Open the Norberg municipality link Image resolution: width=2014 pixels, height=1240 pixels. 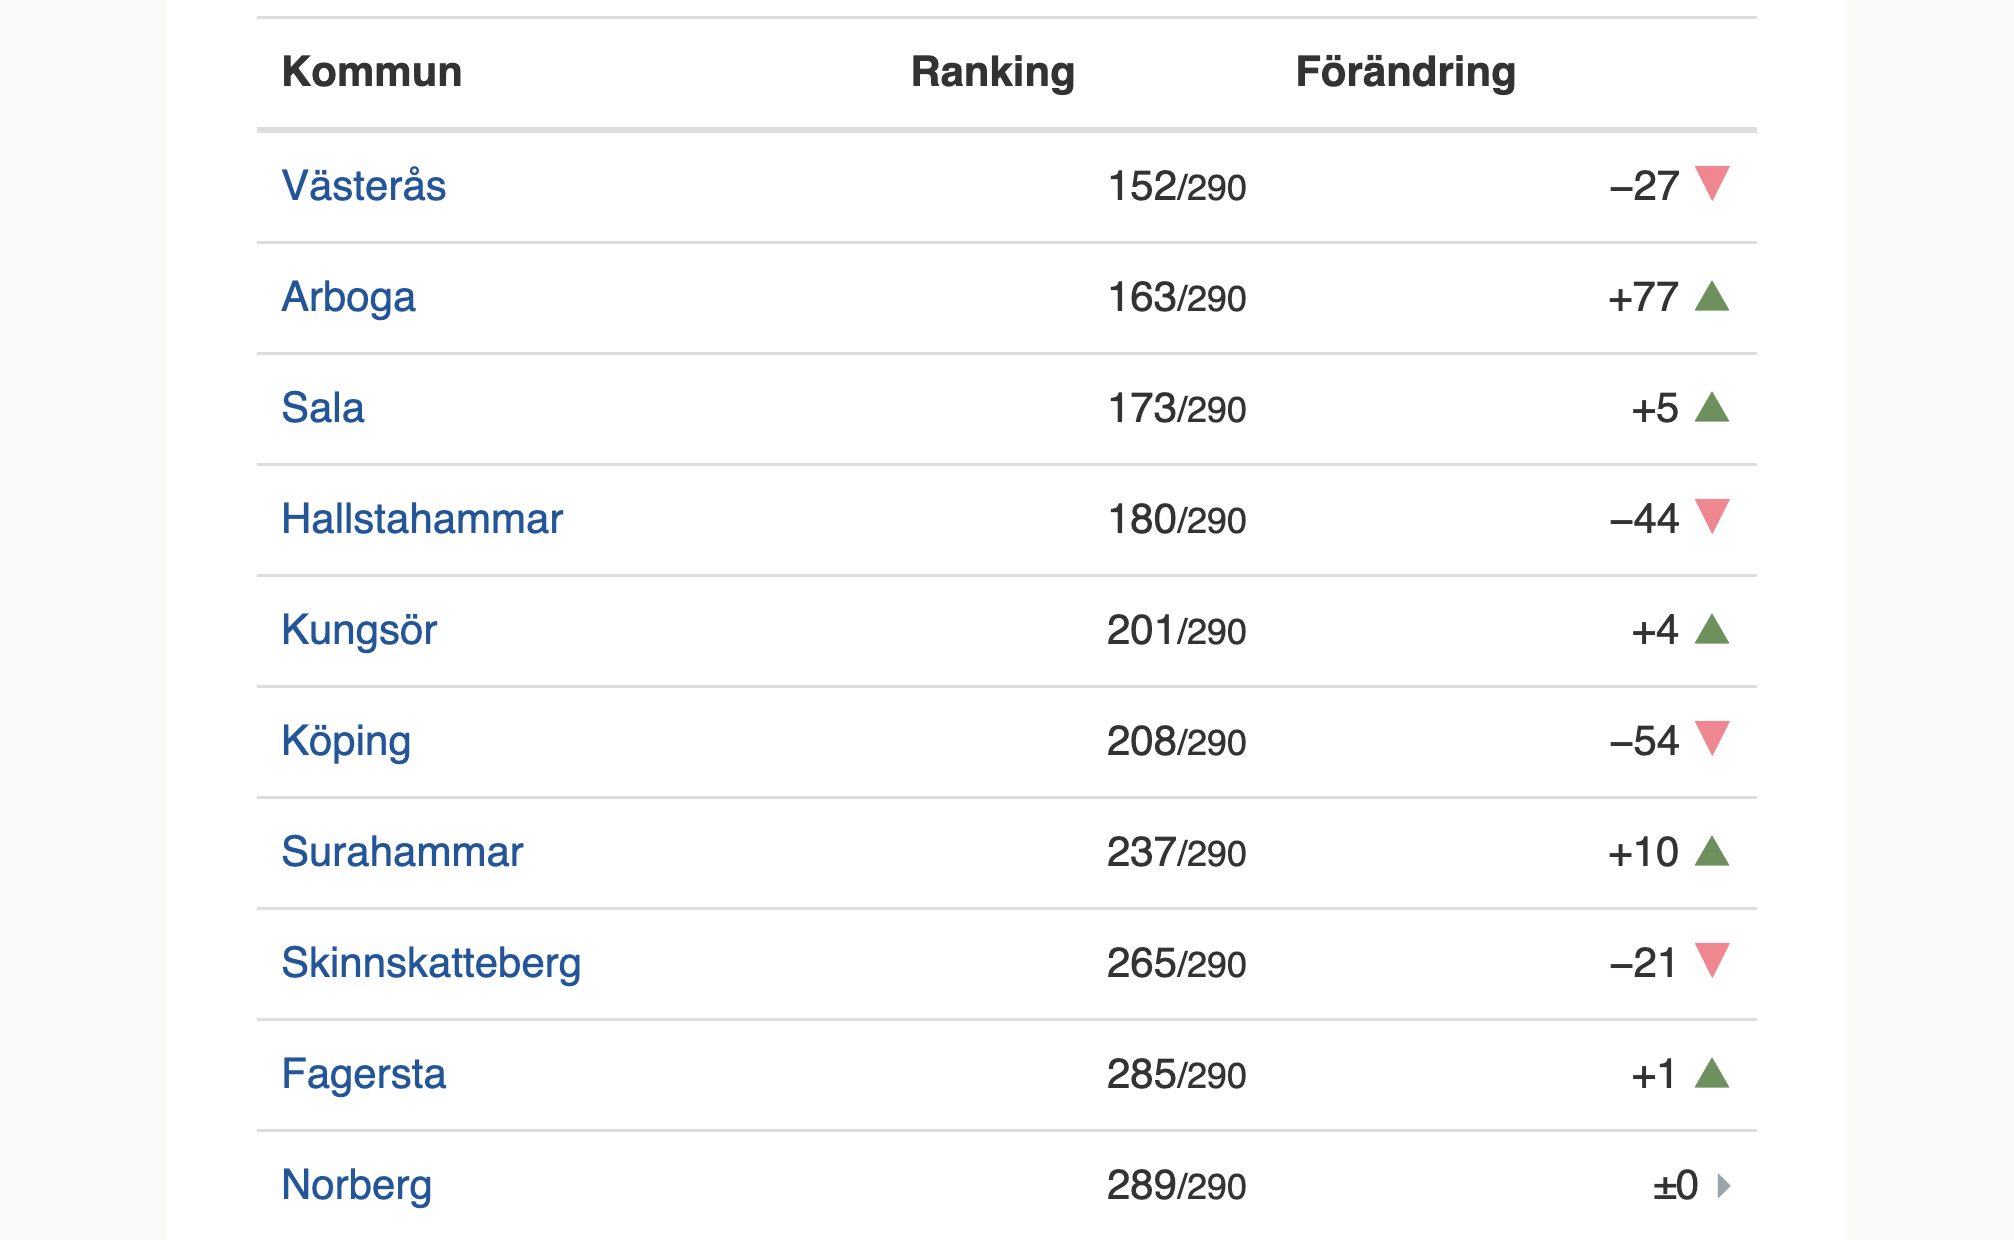tap(356, 1185)
